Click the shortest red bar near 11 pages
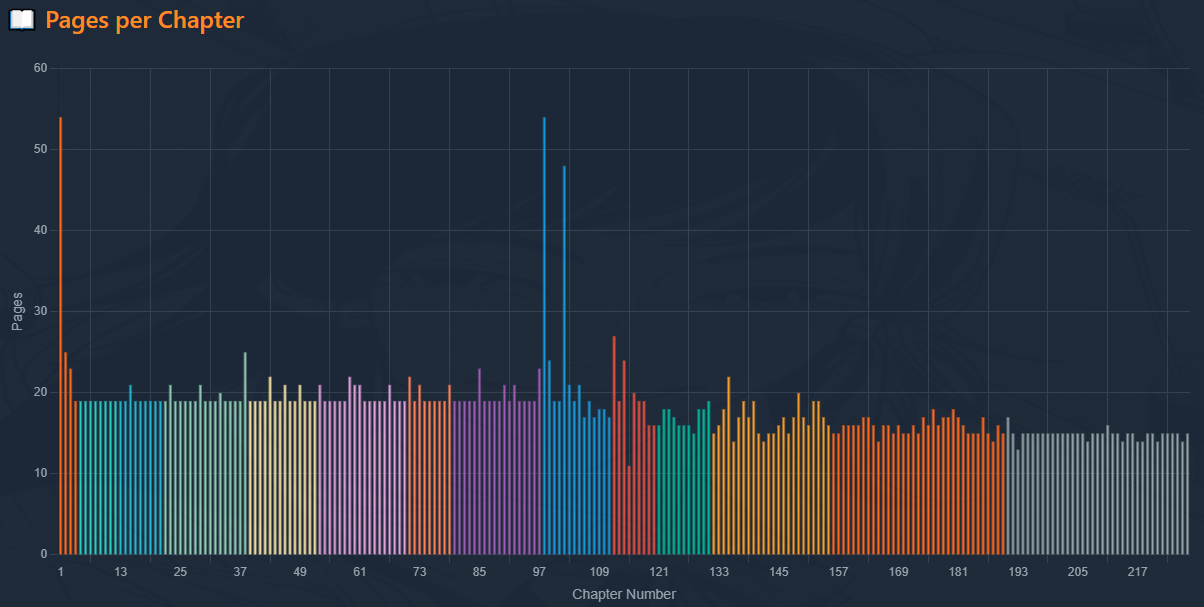Viewport: 1204px width, 607px height. (x=629, y=510)
